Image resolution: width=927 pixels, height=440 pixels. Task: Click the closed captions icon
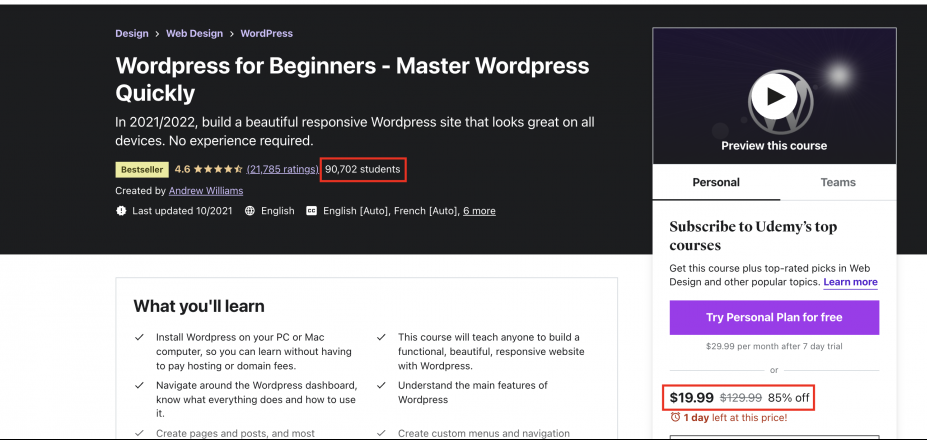pyautogui.click(x=311, y=211)
